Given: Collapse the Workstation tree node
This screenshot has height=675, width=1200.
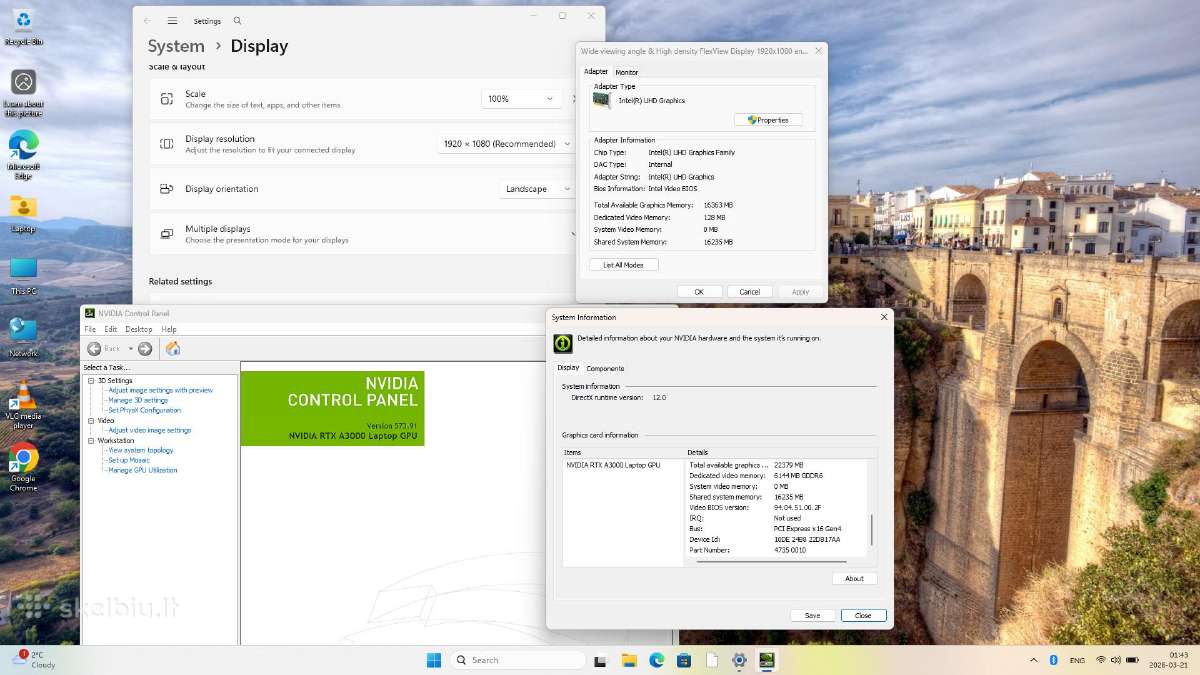Looking at the screenshot, I should pos(91,440).
